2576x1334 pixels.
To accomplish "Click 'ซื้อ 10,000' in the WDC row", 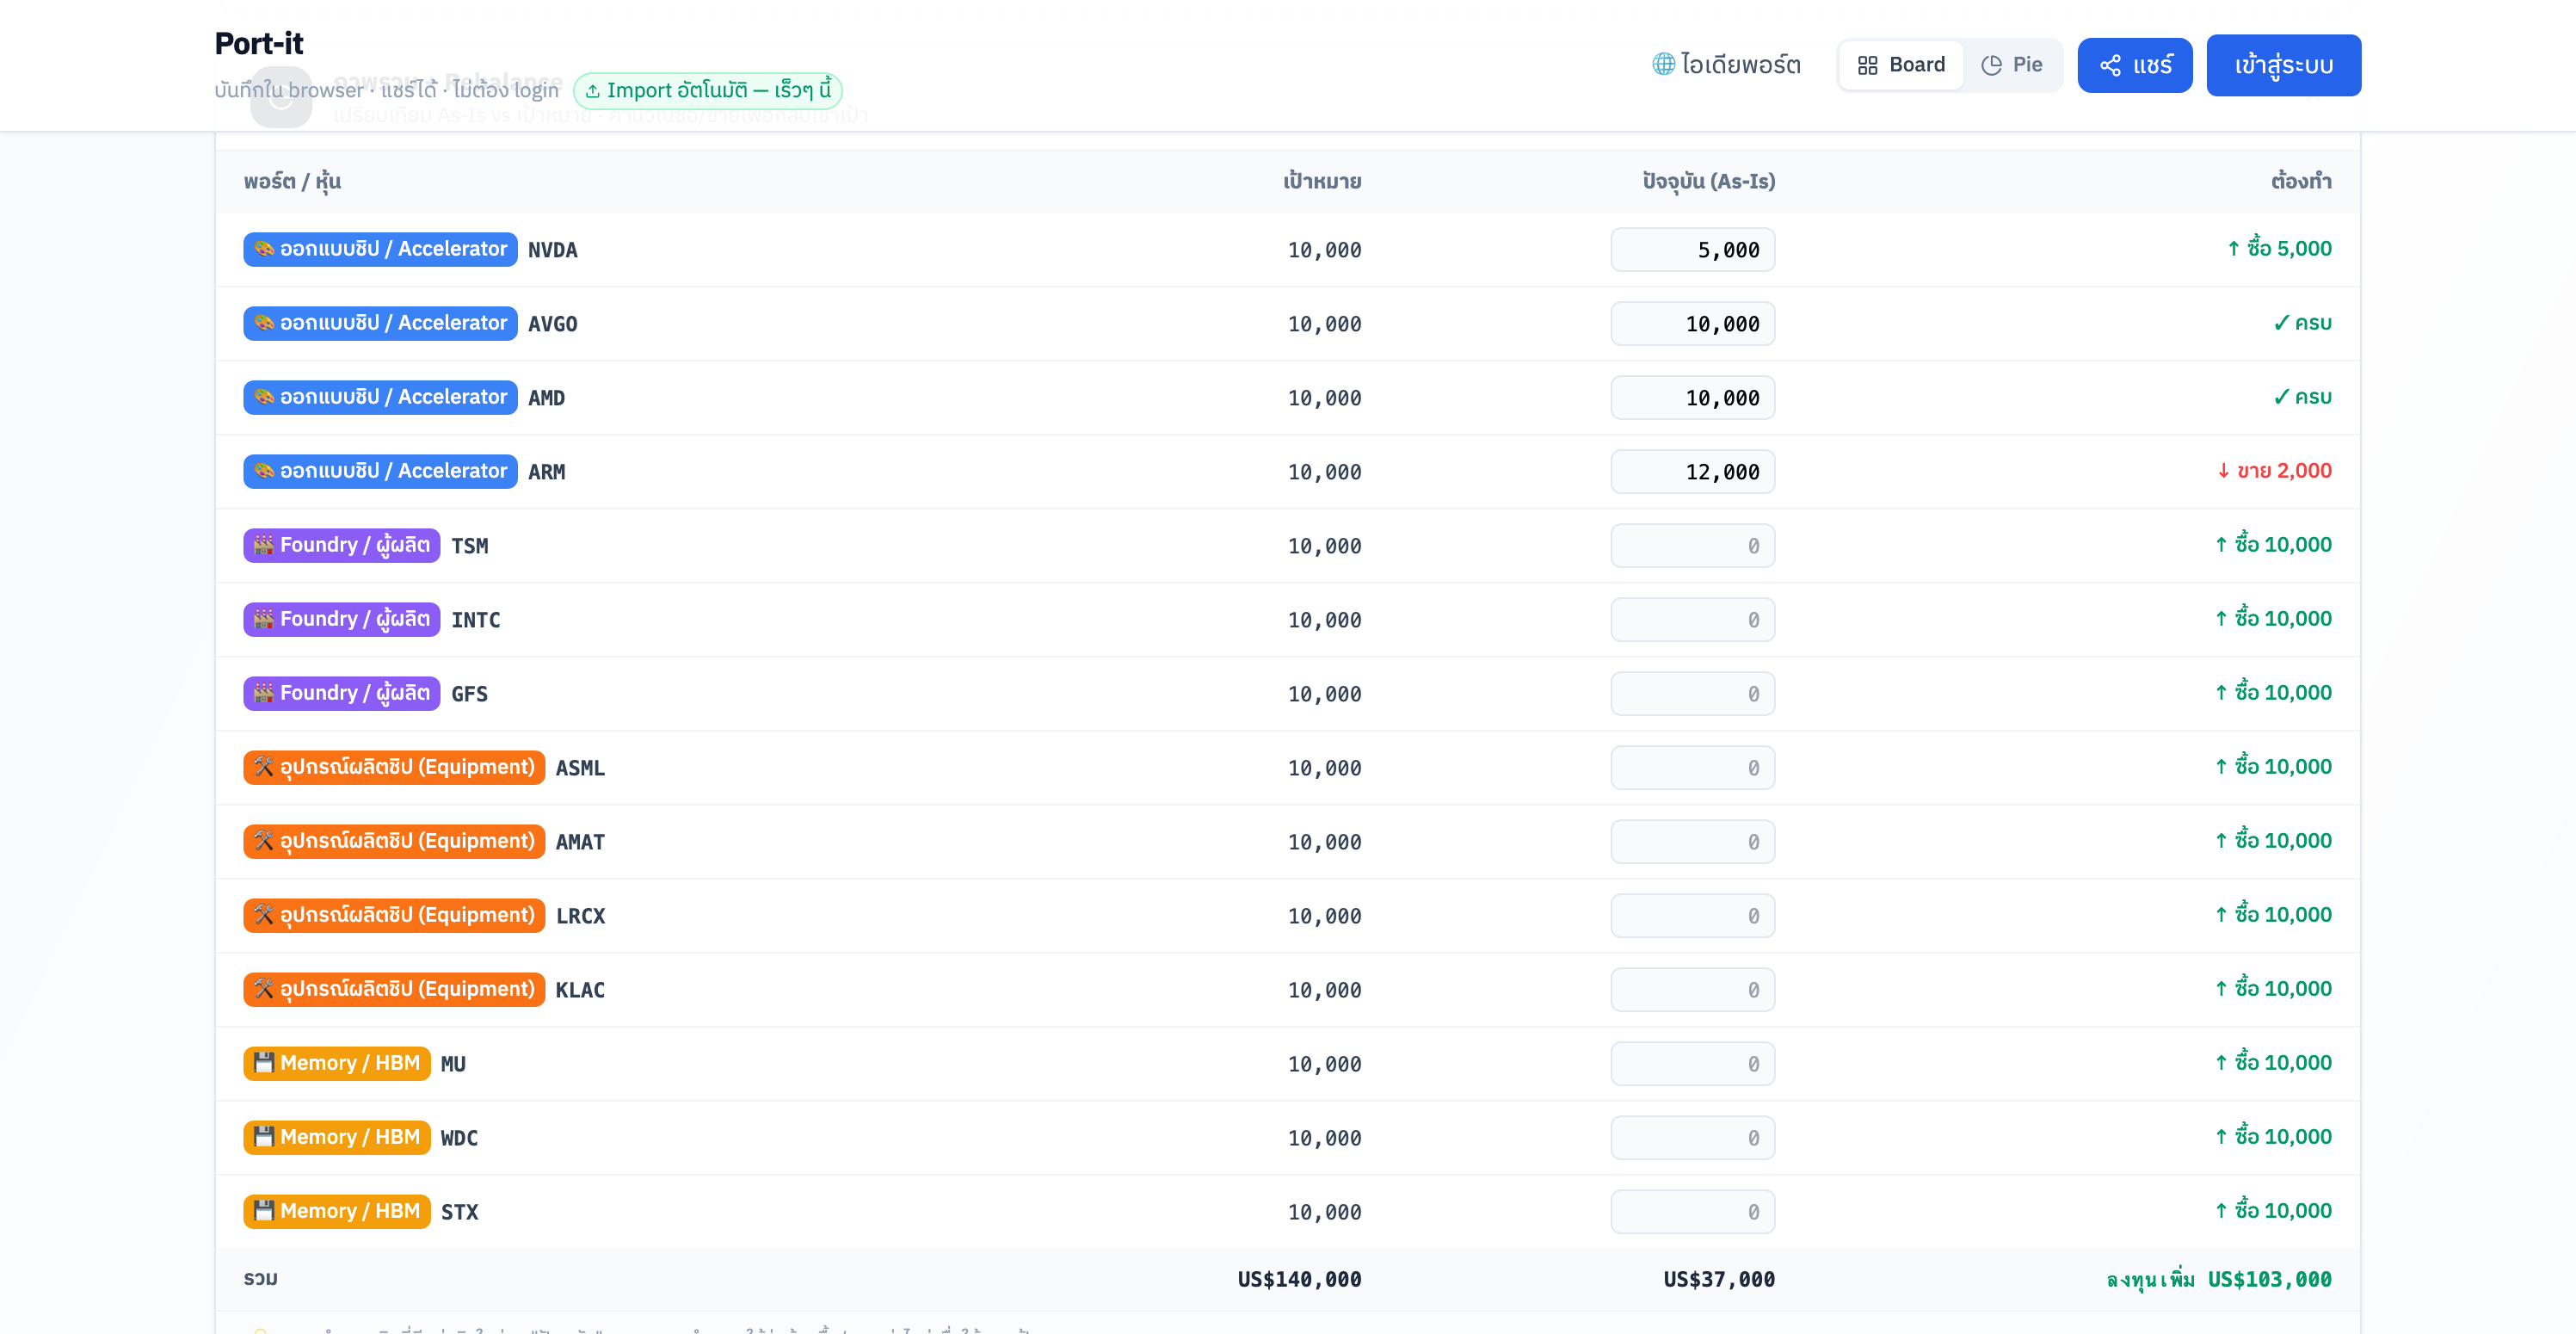I will tap(2273, 1136).
